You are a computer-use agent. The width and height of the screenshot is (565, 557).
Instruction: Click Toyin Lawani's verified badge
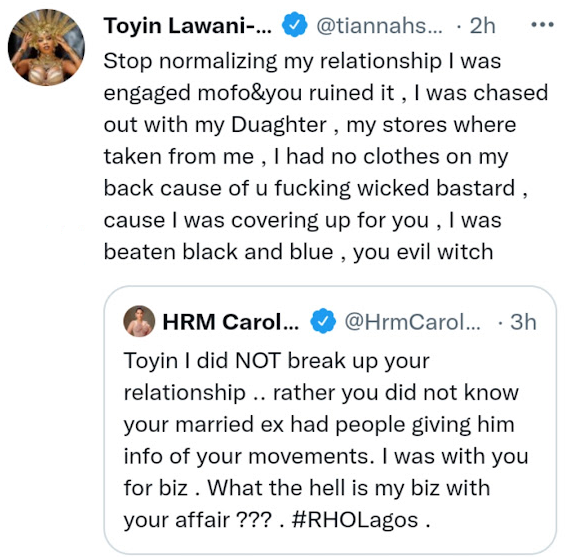pos(294,24)
